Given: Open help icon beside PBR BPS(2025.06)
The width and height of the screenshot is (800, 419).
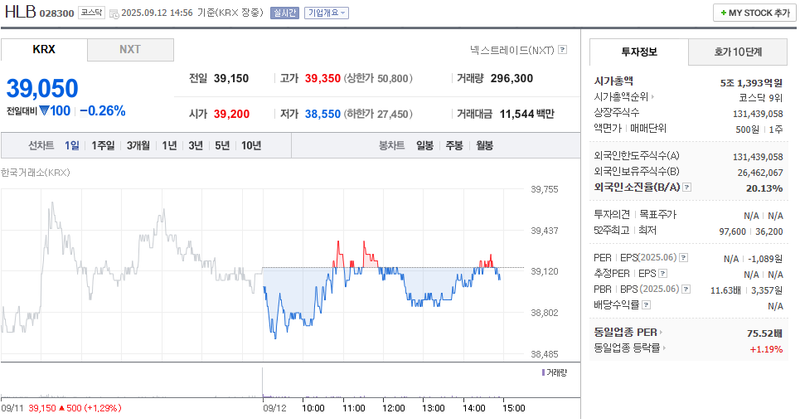Looking at the screenshot, I should (686, 289).
